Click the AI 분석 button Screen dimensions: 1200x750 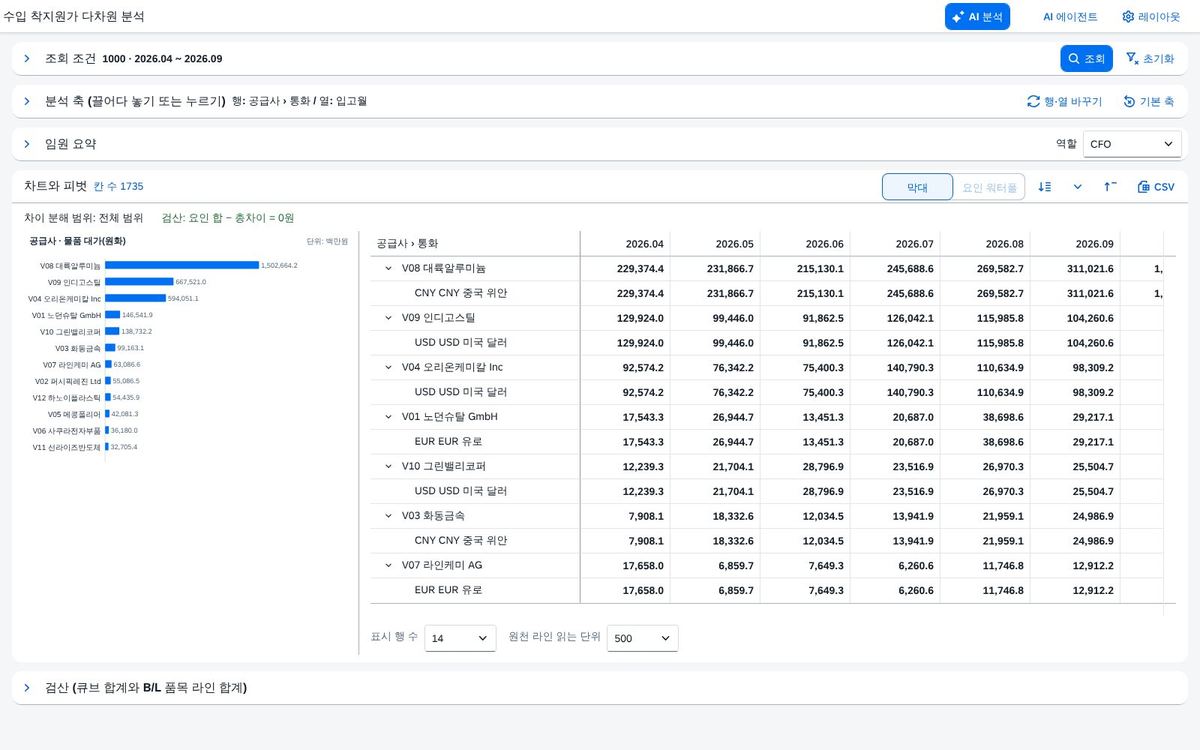pyautogui.click(x=977, y=17)
